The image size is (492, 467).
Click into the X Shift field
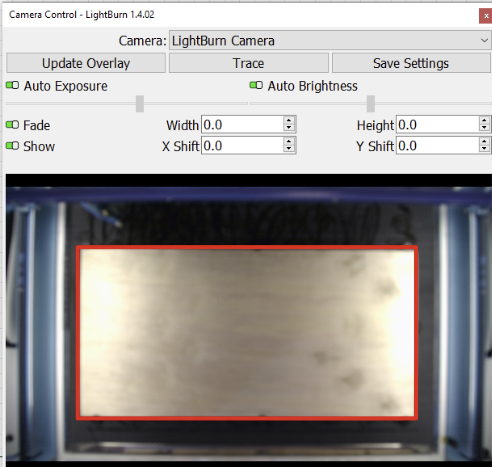(242, 146)
